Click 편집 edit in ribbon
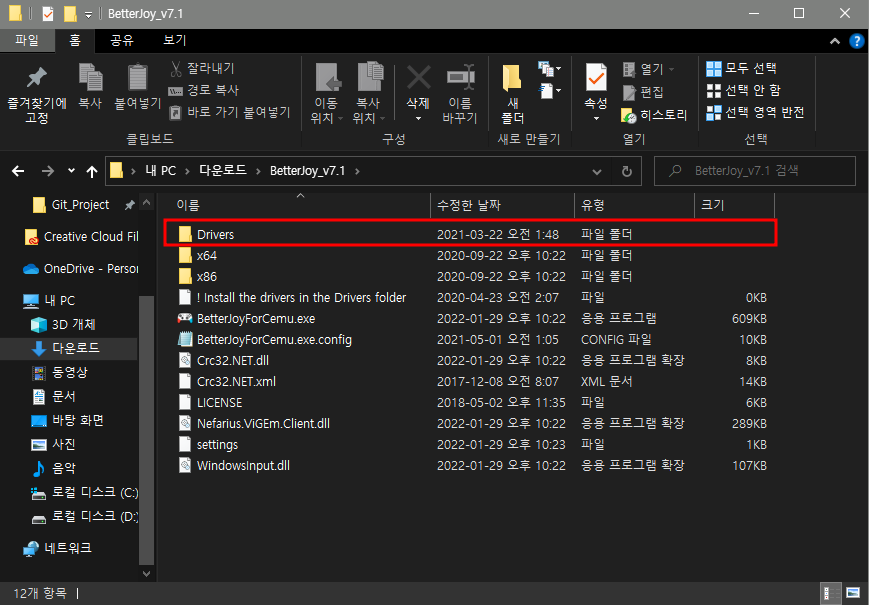The width and height of the screenshot is (869, 605). [x=643, y=92]
